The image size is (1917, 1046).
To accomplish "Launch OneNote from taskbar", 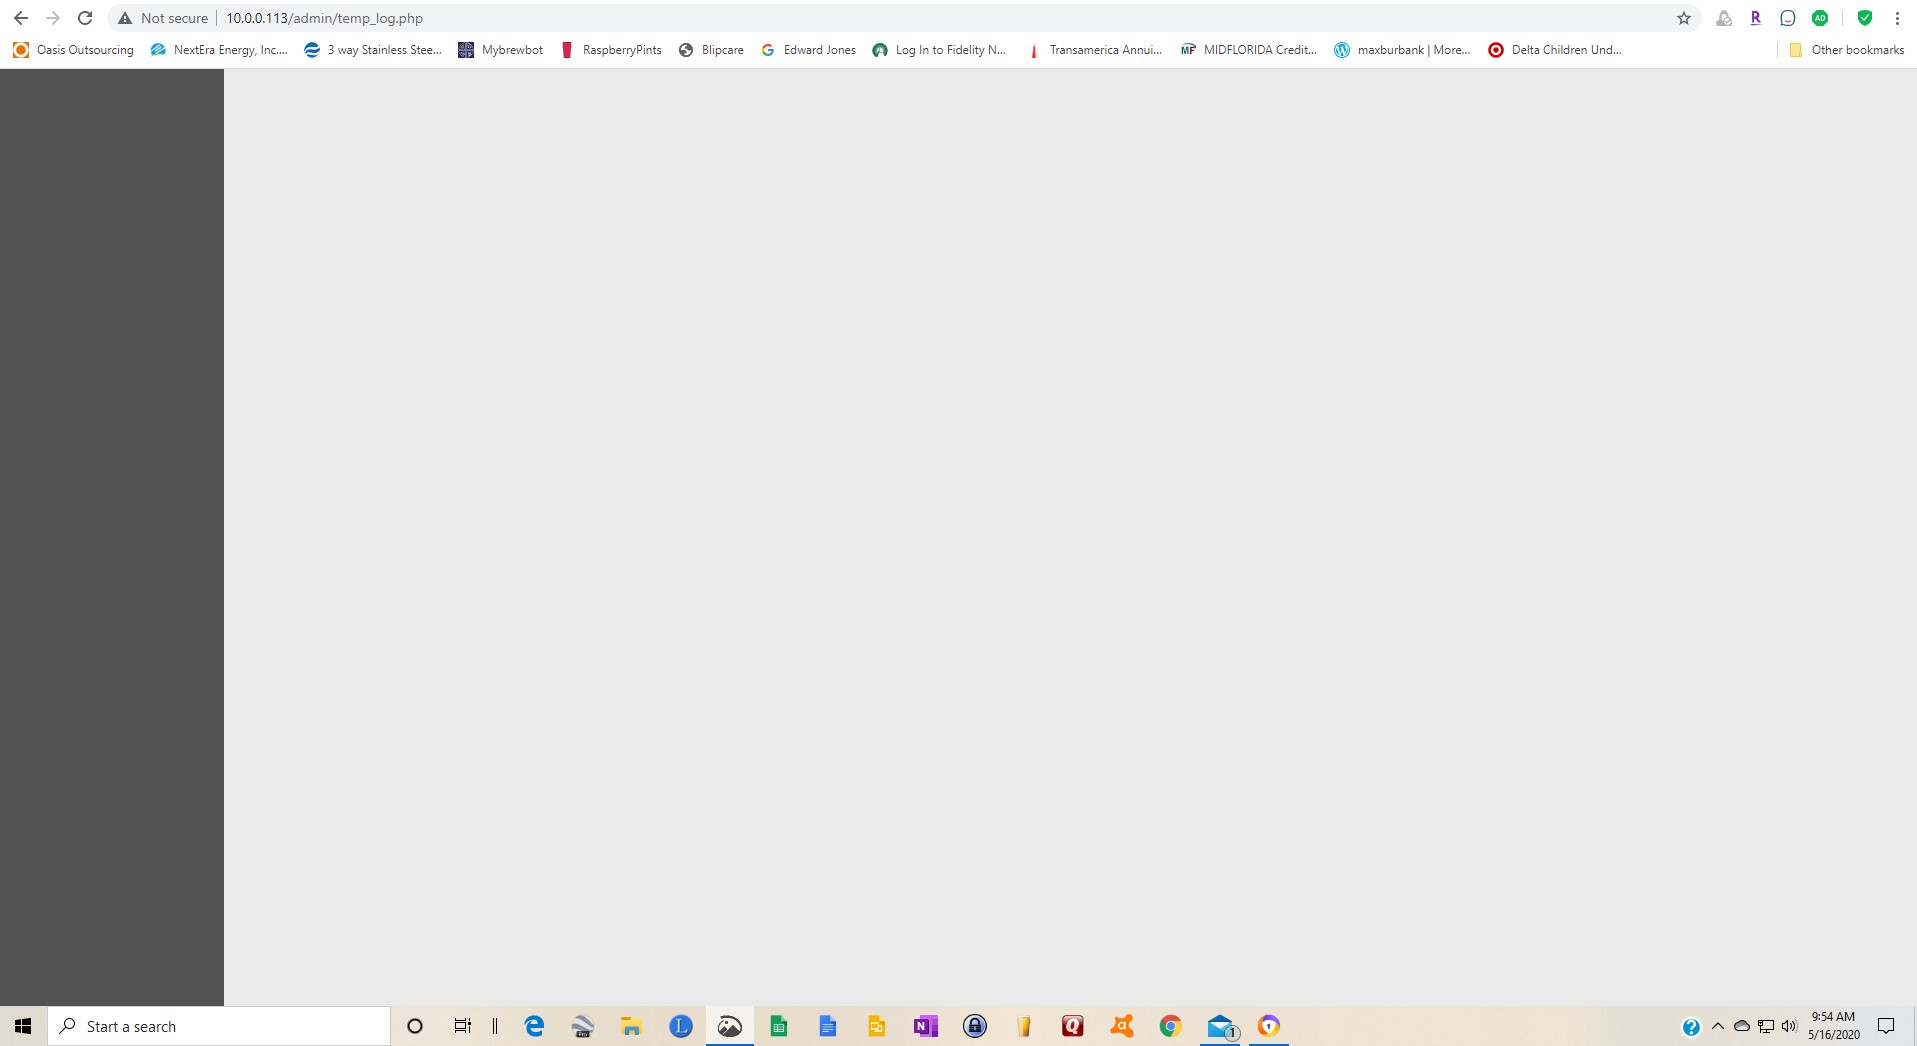I will coord(925,1026).
